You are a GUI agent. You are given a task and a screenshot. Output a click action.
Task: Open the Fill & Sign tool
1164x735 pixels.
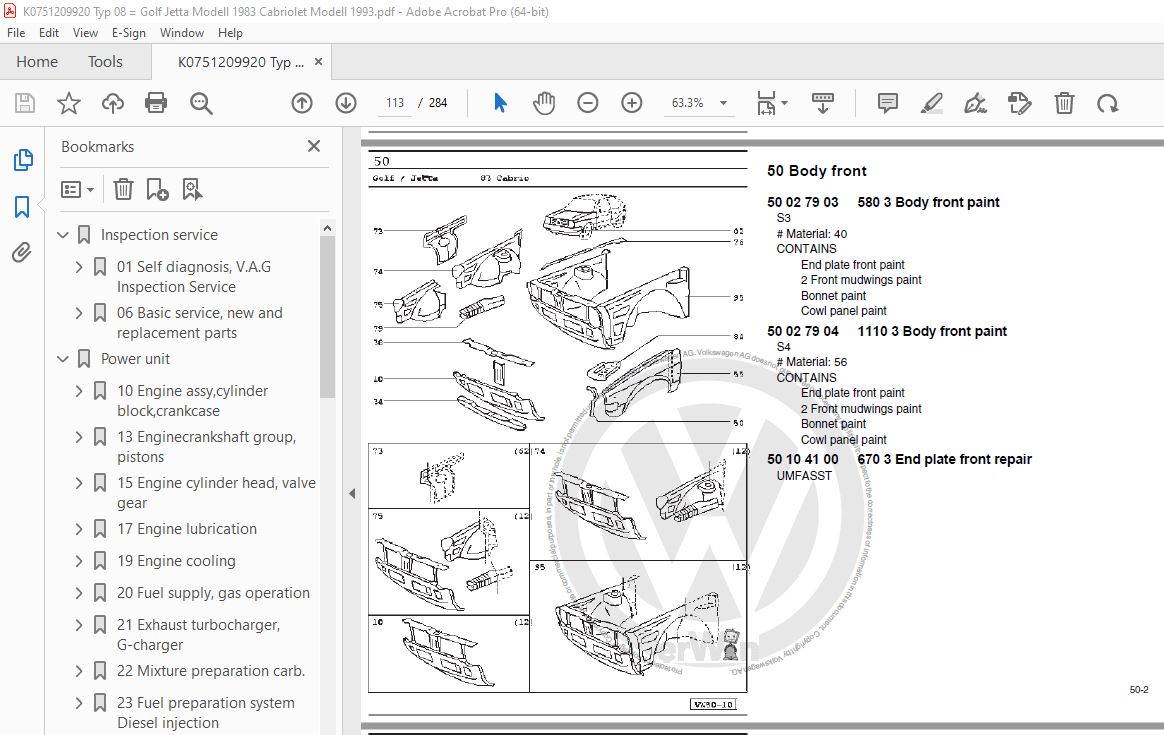click(975, 103)
